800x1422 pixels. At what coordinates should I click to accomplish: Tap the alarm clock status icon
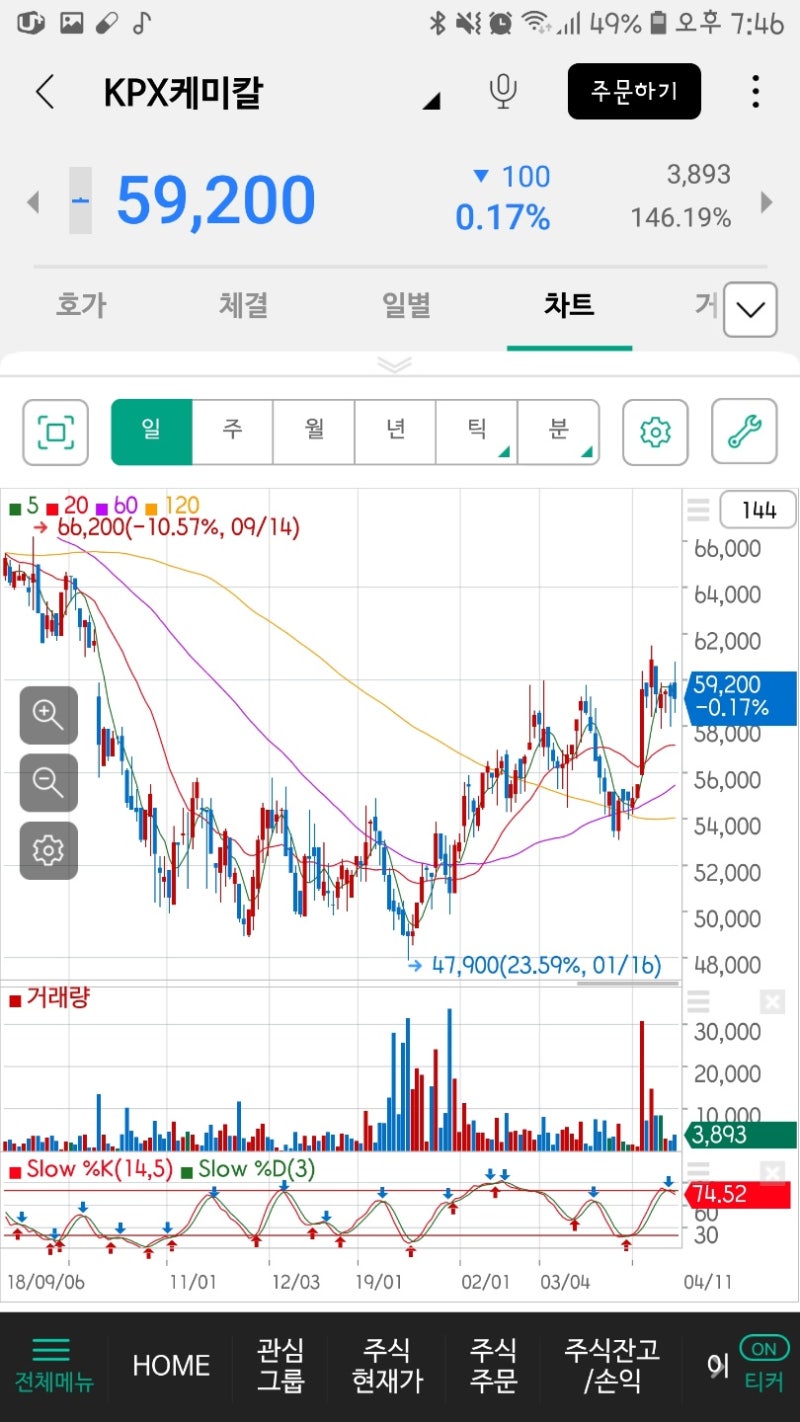(502, 23)
